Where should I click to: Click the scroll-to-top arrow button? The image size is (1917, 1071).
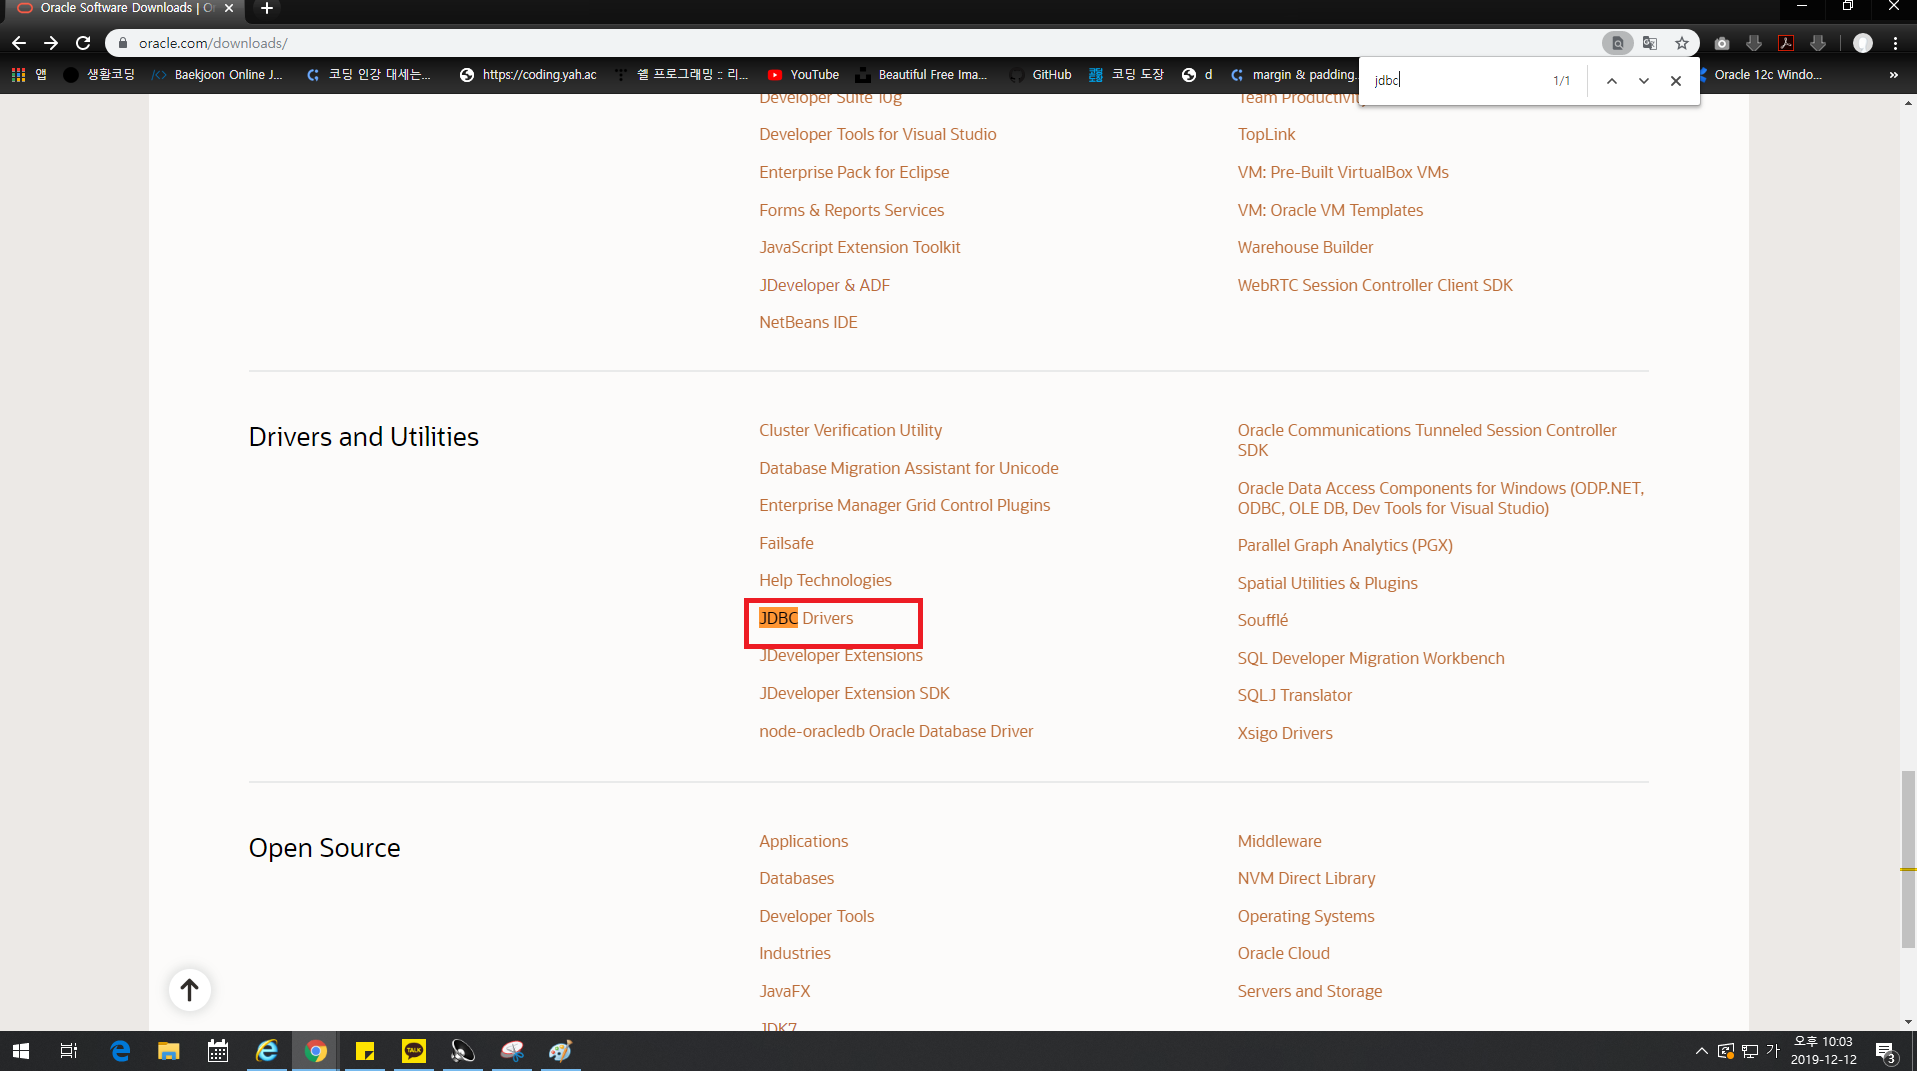tap(189, 990)
